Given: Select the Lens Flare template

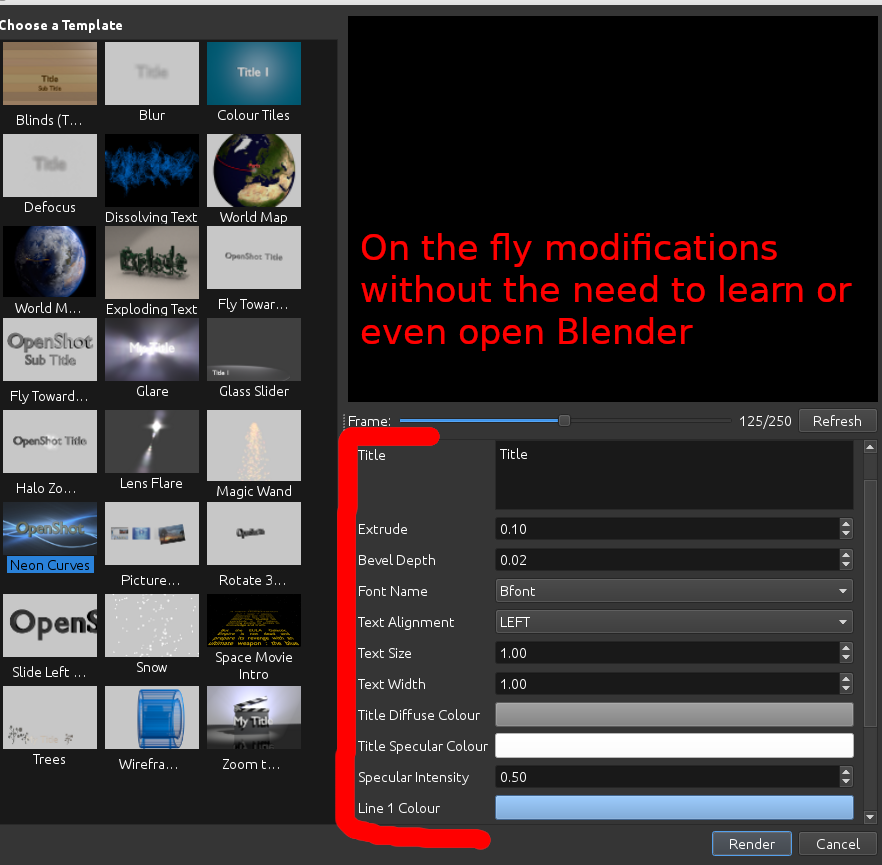Looking at the screenshot, I should pos(151,441).
